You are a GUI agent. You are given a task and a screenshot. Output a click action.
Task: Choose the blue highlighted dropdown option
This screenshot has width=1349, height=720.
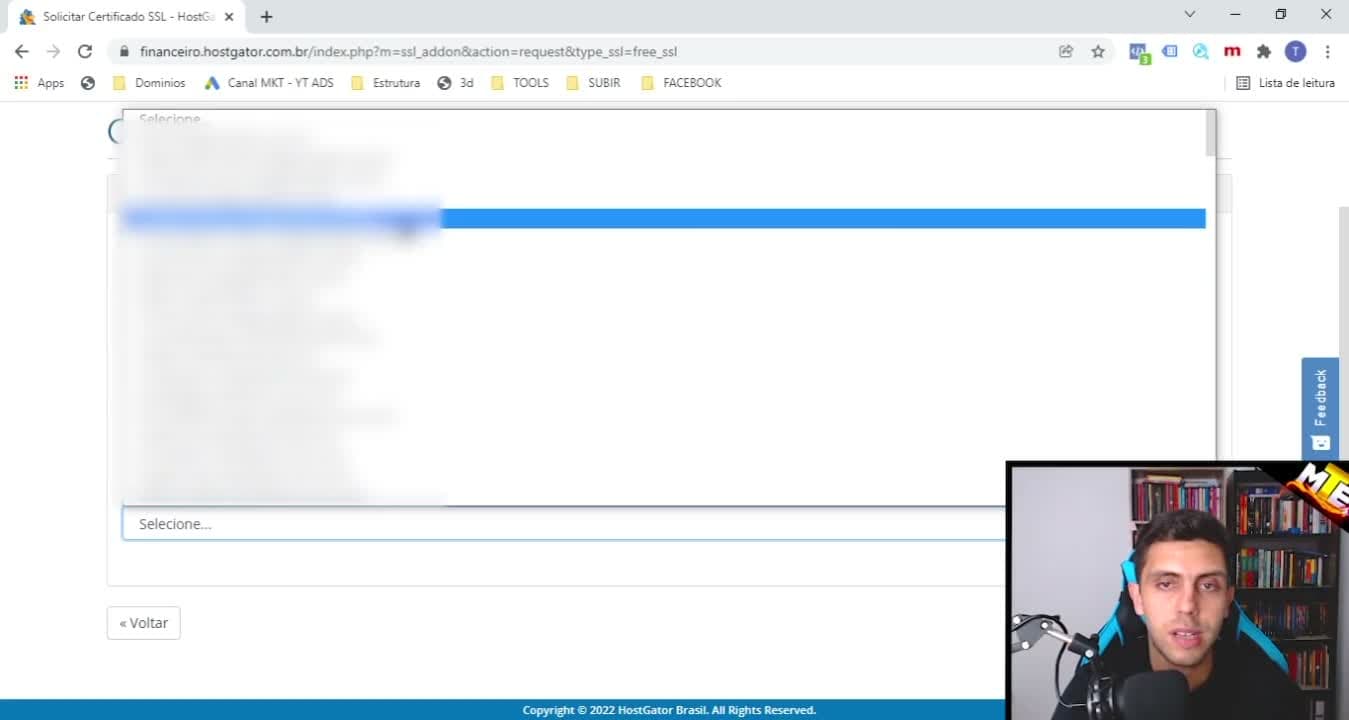[664, 218]
